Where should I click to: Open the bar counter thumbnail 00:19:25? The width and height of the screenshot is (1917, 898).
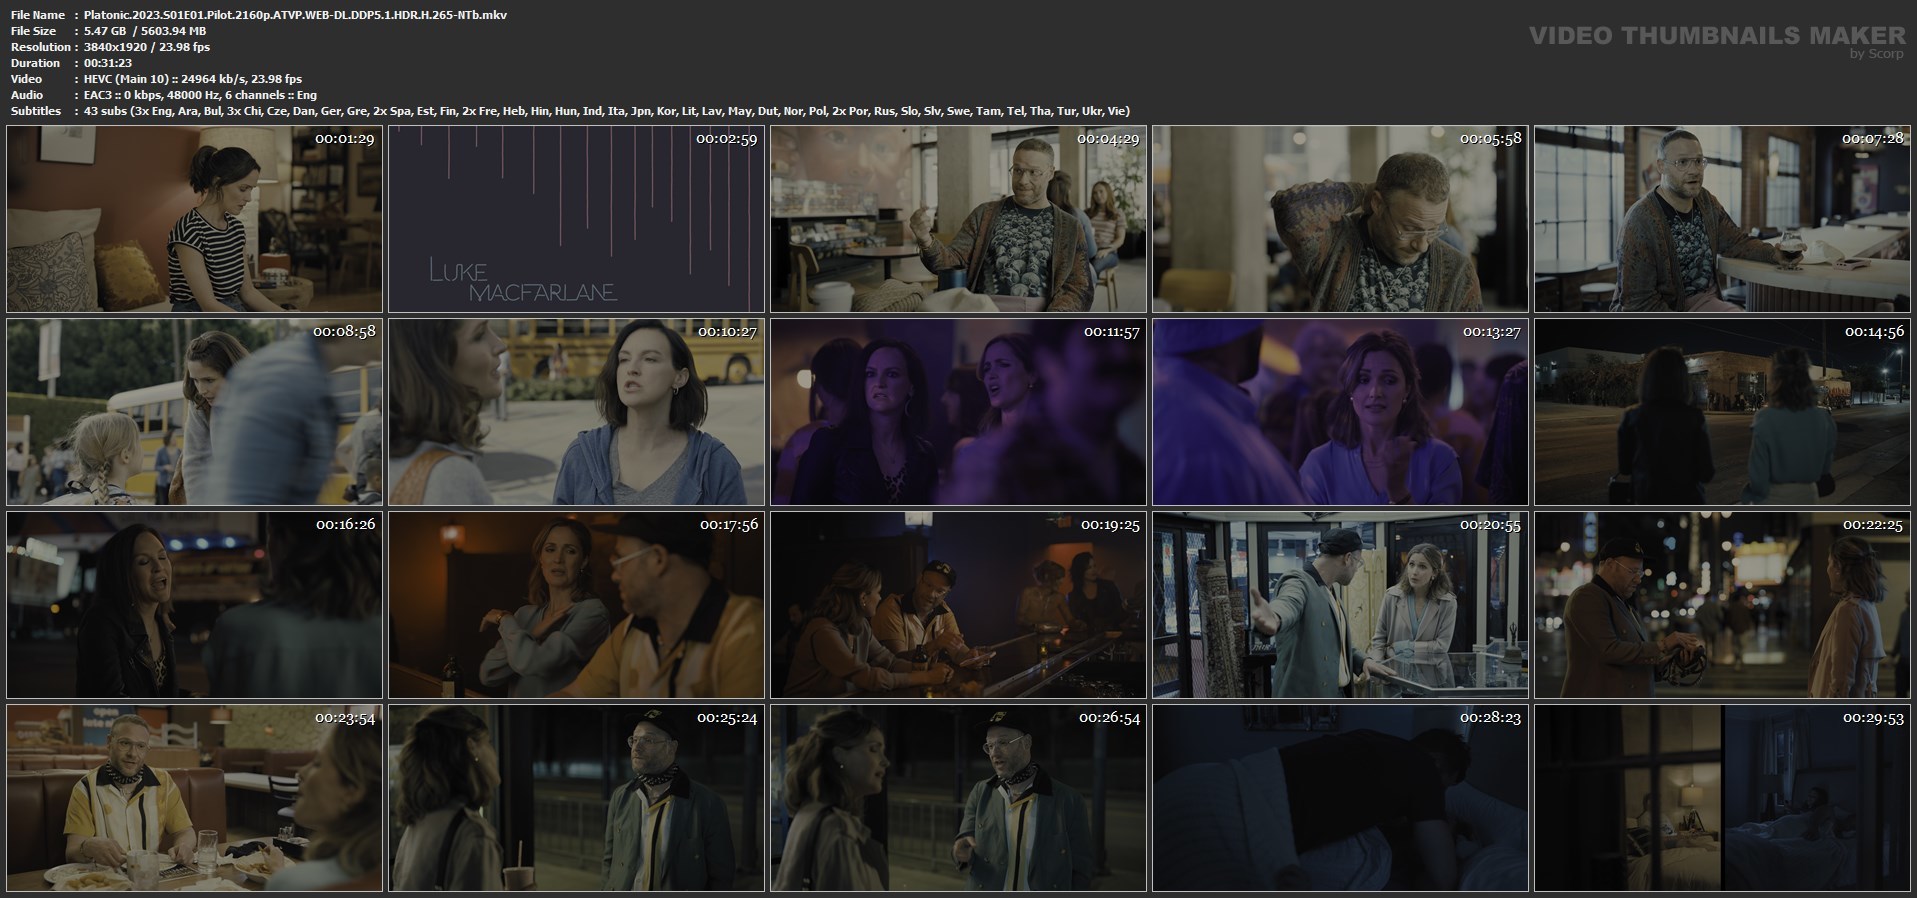tap(958, 605)
